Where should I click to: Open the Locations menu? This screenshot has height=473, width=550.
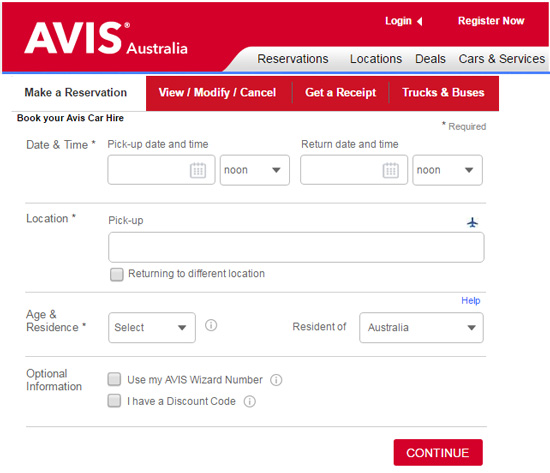[376, 59]
